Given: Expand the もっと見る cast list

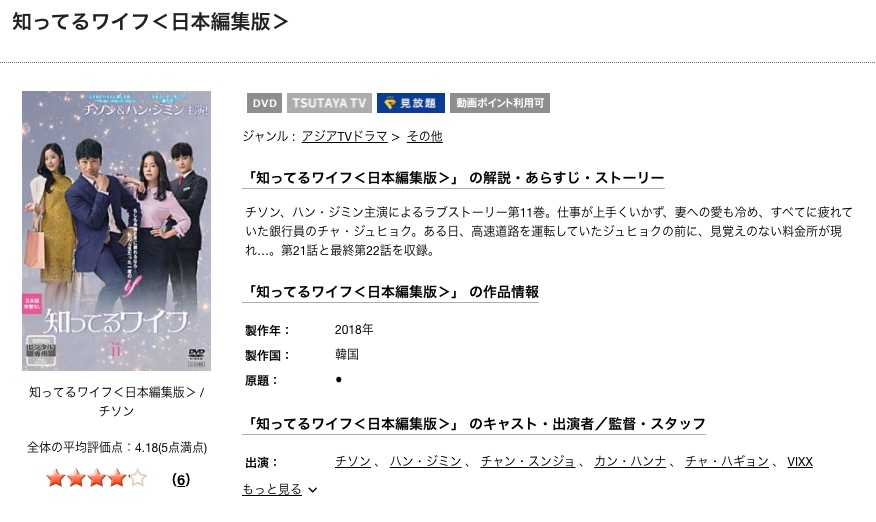Looking at the screenshot, I should click(x=272, y=490).
